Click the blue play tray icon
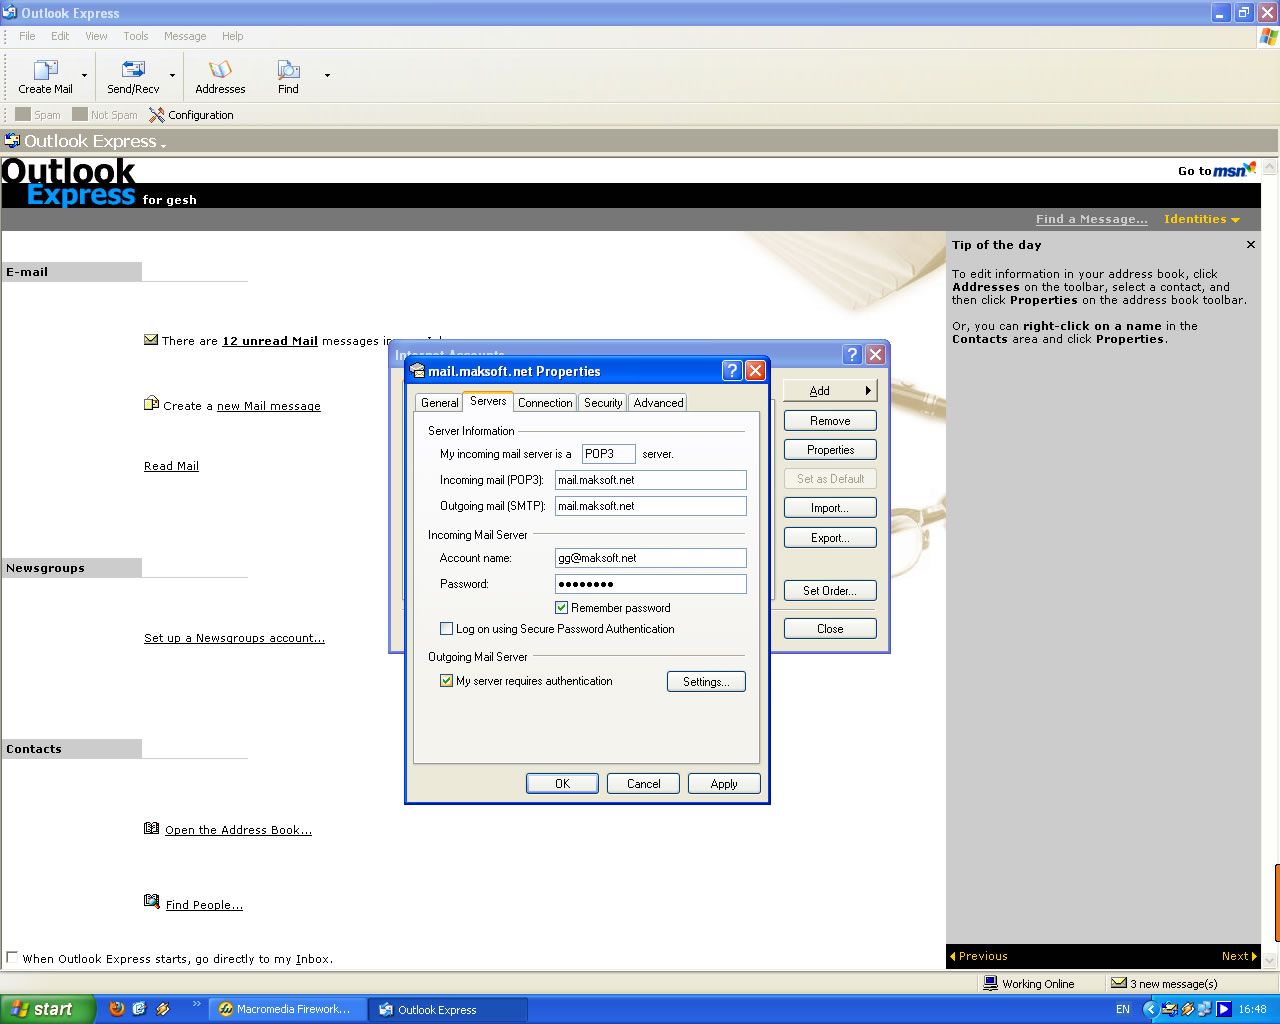Viewport: 1280px width, 1024px height. [x=1223, y=1010]
